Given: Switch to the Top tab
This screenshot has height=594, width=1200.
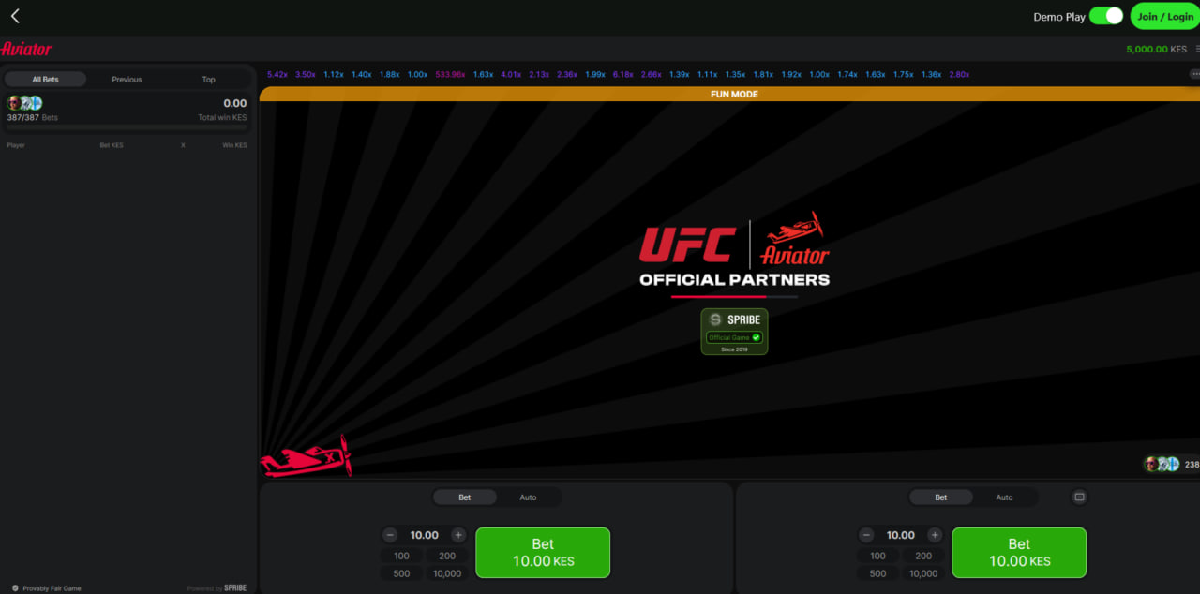Looking at the screenshot, I should point(209,79).
